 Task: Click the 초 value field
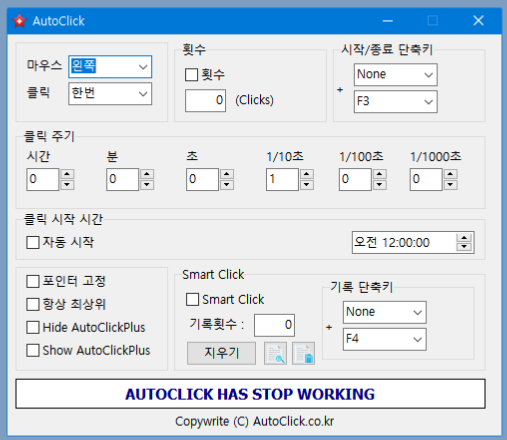[x=202, y=179]
